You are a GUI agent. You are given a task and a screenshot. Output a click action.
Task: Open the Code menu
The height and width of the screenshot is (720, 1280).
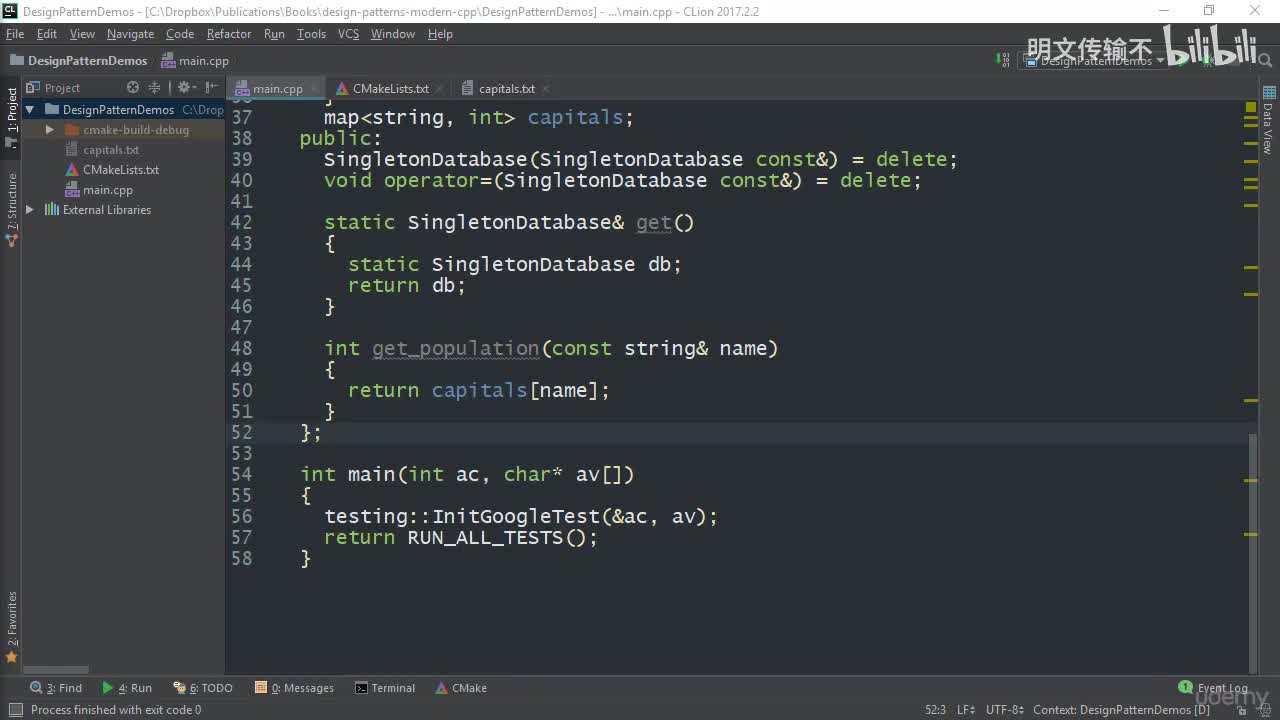click(x=180, y=34)
